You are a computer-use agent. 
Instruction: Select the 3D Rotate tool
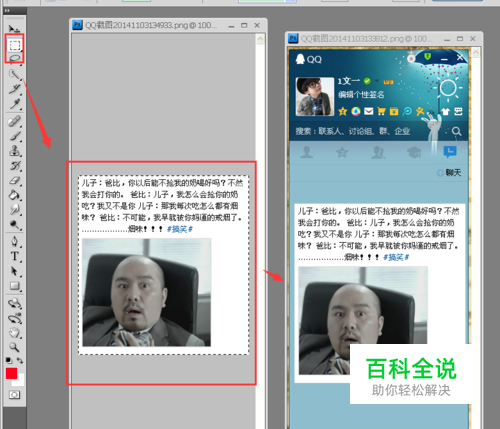14,303
